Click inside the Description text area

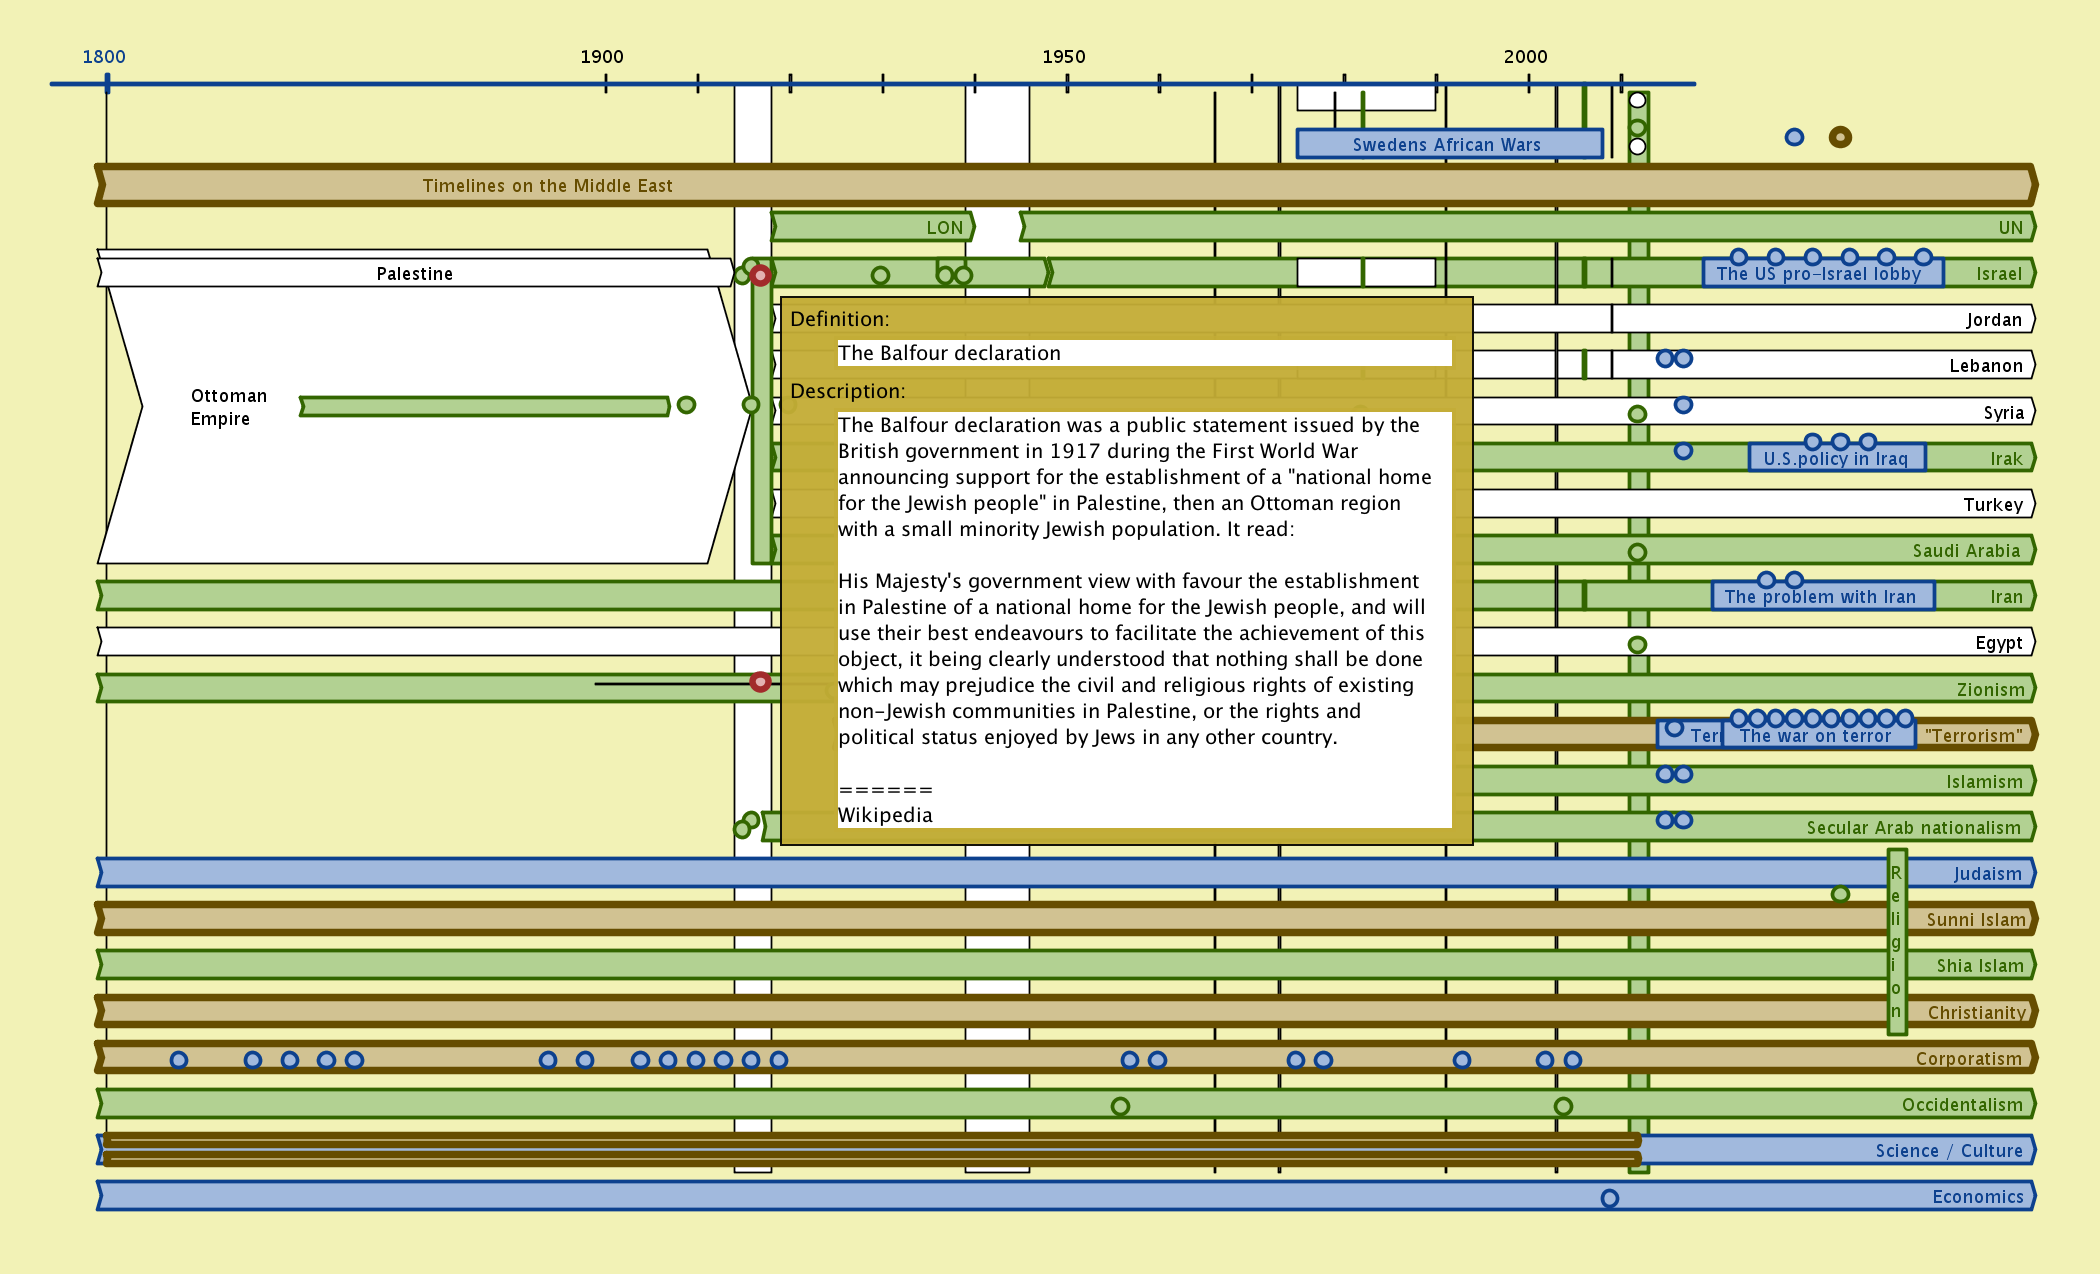(x=1143, y=620)
